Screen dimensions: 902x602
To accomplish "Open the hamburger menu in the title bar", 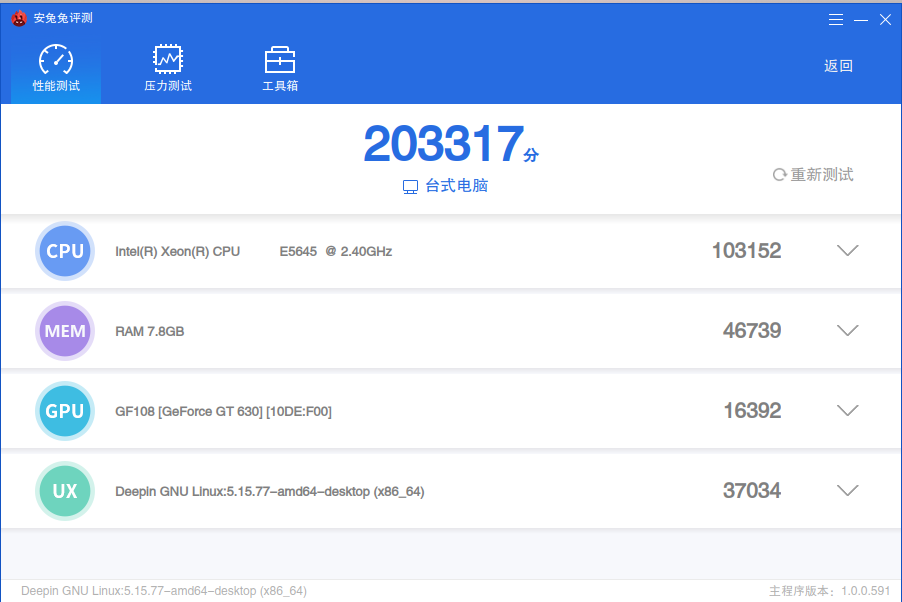I will click(x=836, y=18).
